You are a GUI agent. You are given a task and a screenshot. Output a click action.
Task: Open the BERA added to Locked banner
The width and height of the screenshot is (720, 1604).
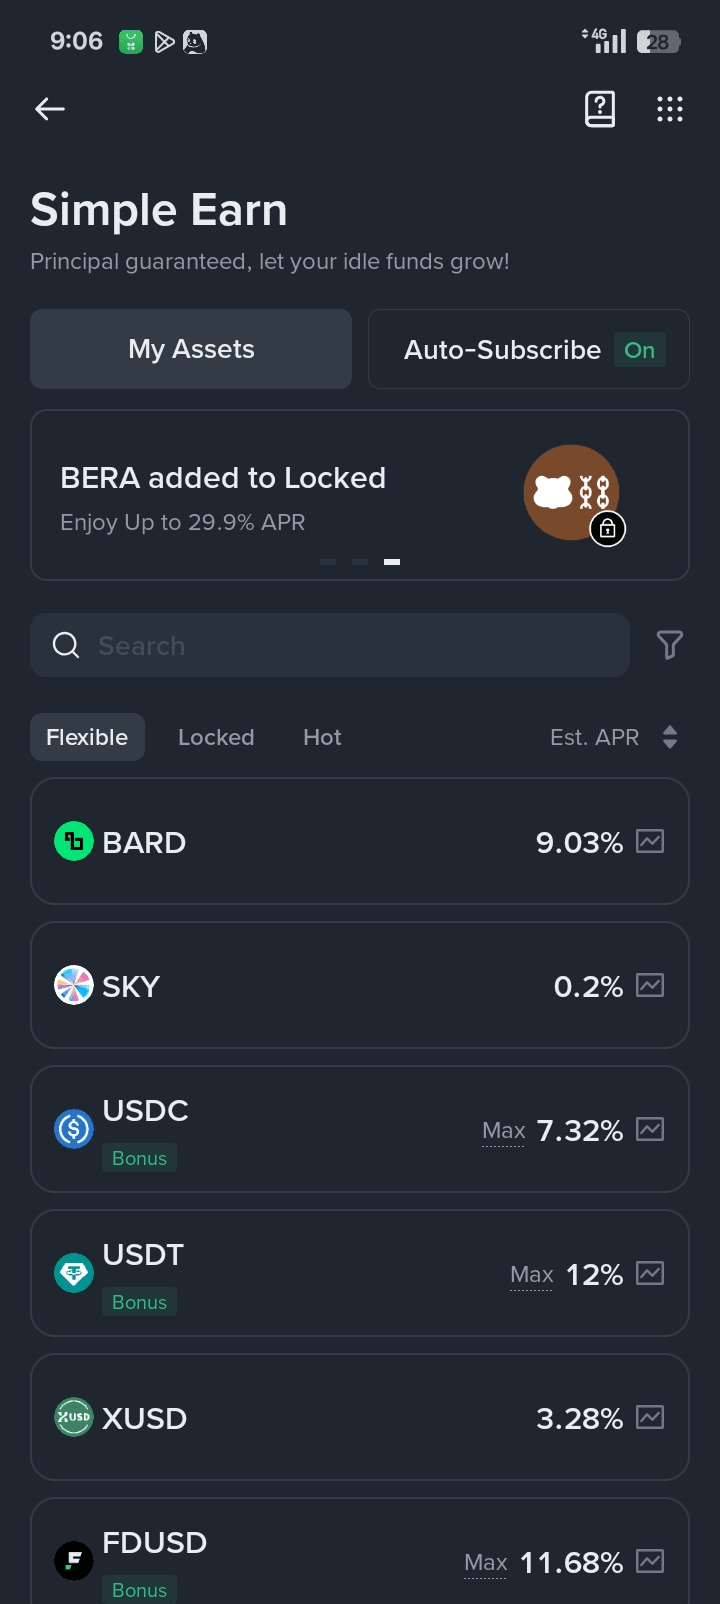pyautogui.click(x=300, y=495)
